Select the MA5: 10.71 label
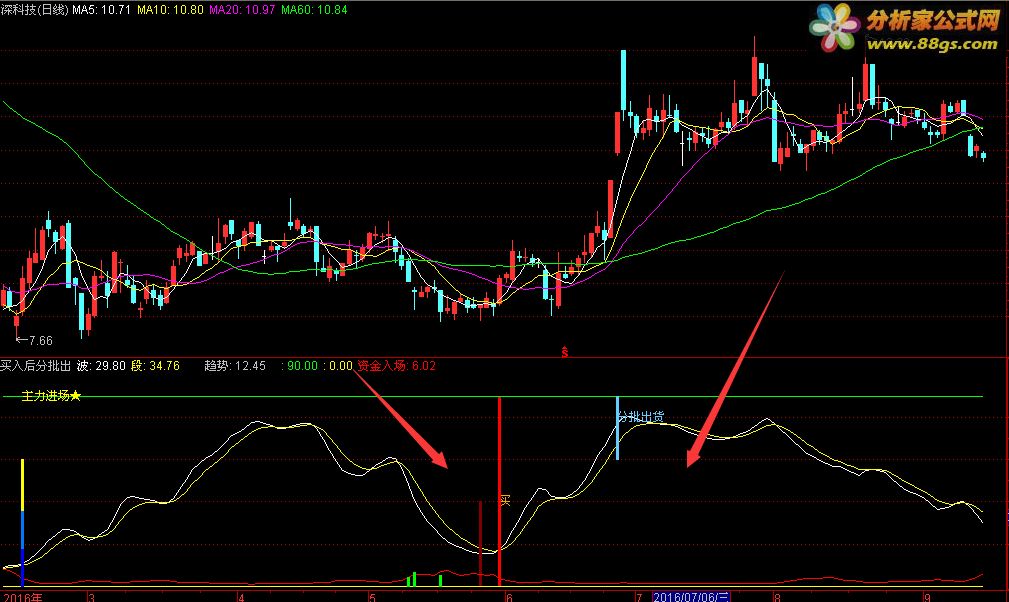 point(101,10)
